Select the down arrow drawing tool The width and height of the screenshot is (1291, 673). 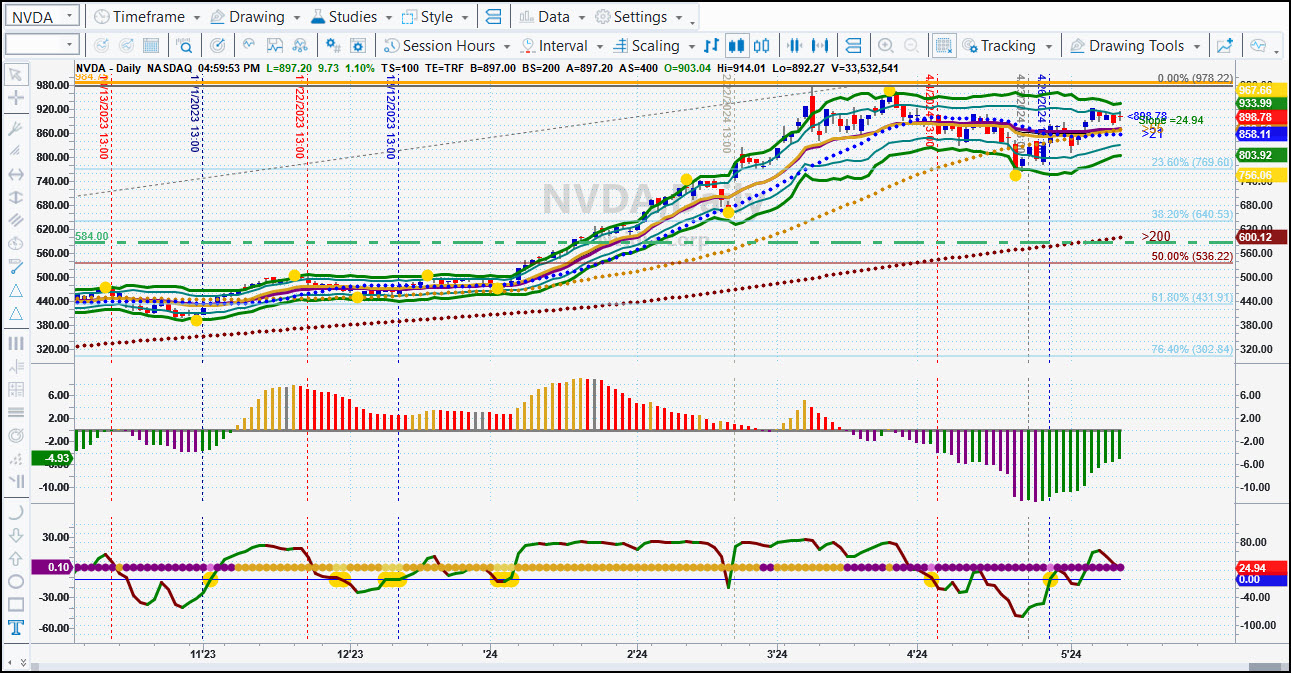pyautogui.click(x=16, y=535)
